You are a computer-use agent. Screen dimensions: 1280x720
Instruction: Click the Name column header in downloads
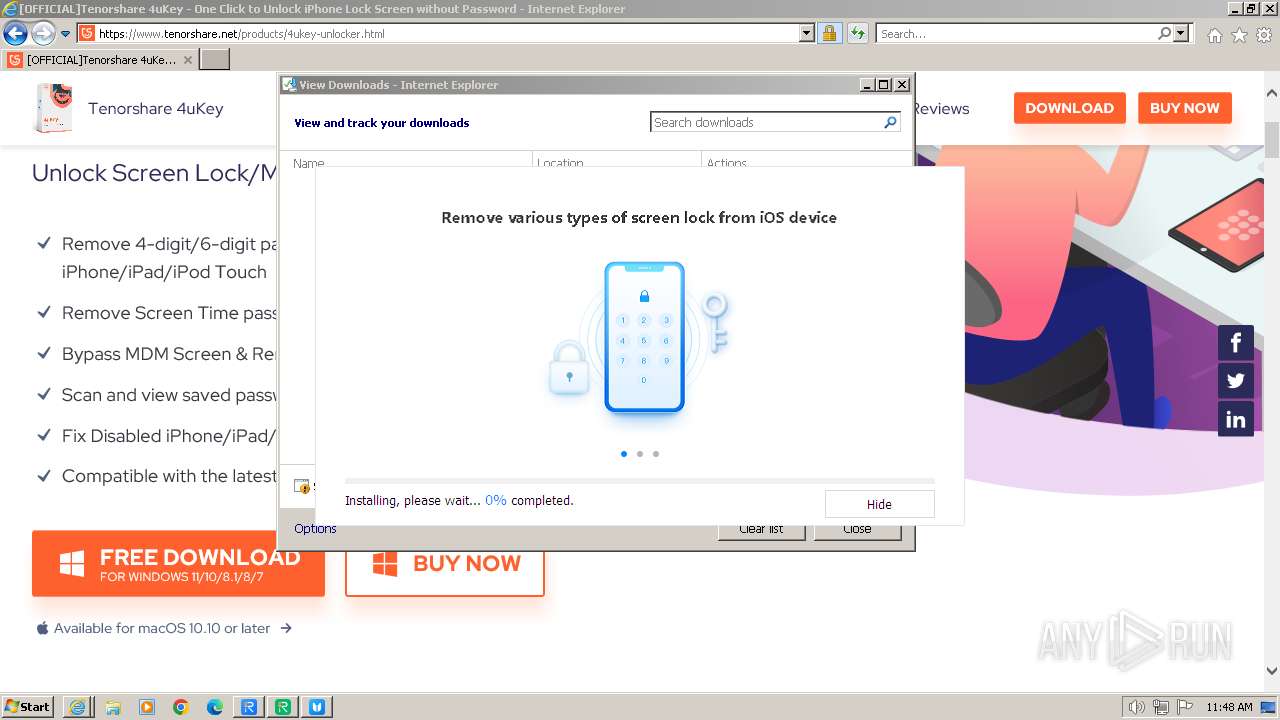pos(308,163)
